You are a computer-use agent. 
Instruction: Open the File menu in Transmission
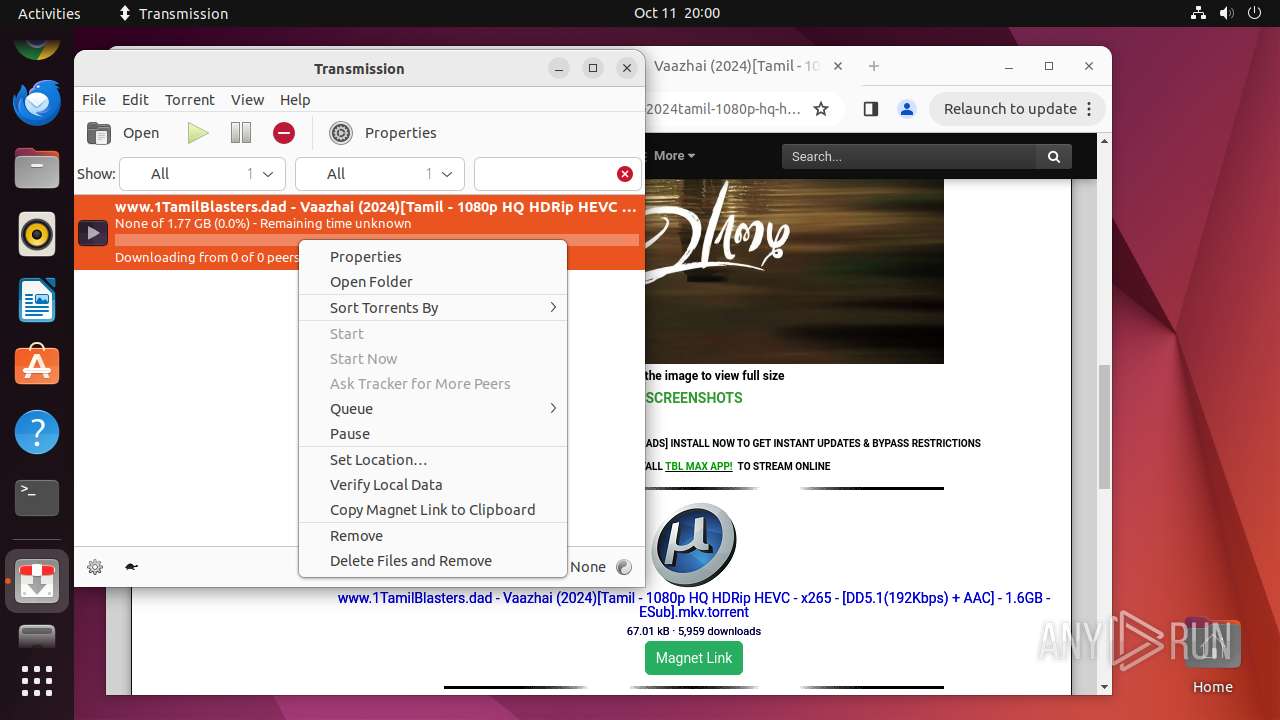tap(94, 100)
